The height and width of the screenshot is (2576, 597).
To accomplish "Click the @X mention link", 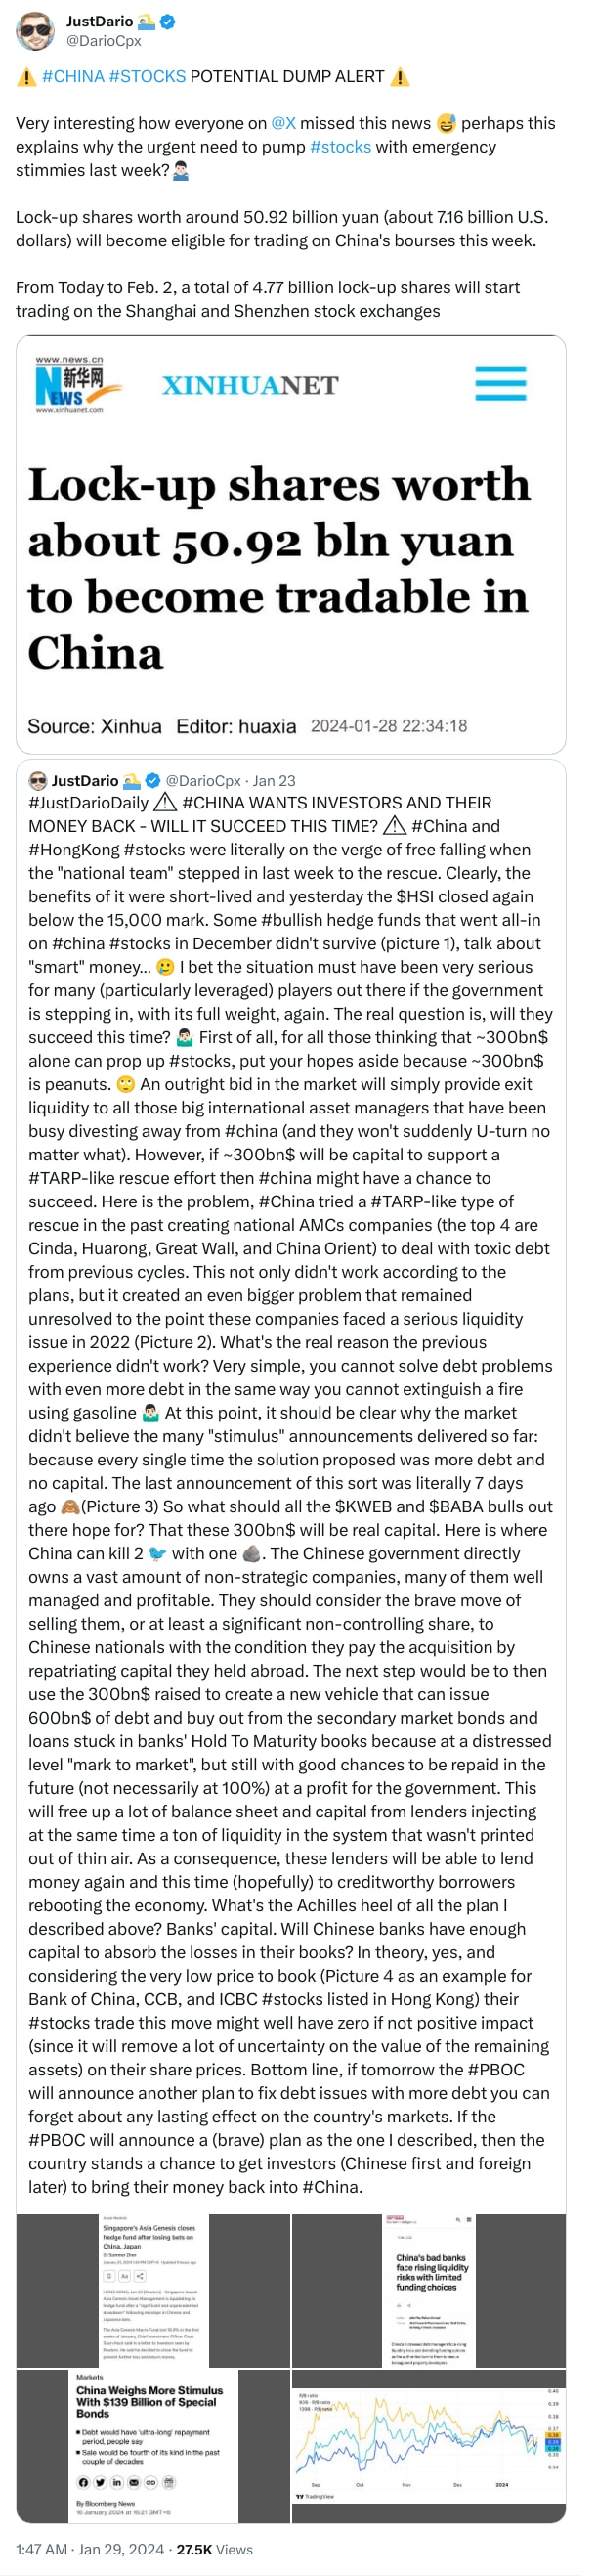I will coord(283,123).
